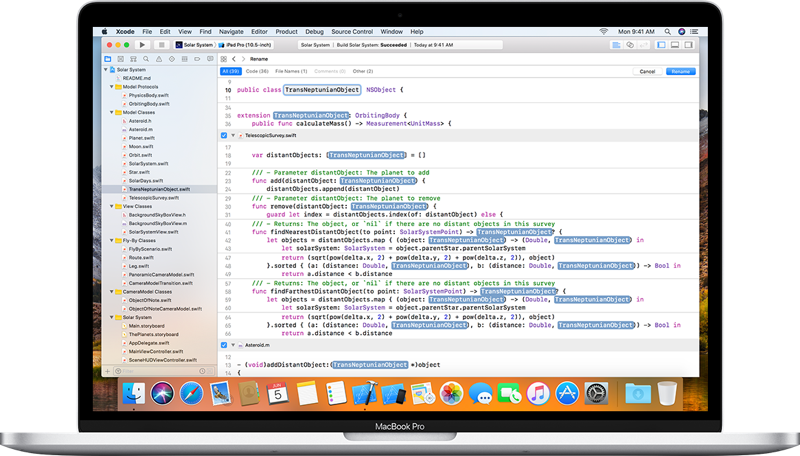Click the blue Rename button
The height and width of the screenshot is (456, 800).
[680, 71]
